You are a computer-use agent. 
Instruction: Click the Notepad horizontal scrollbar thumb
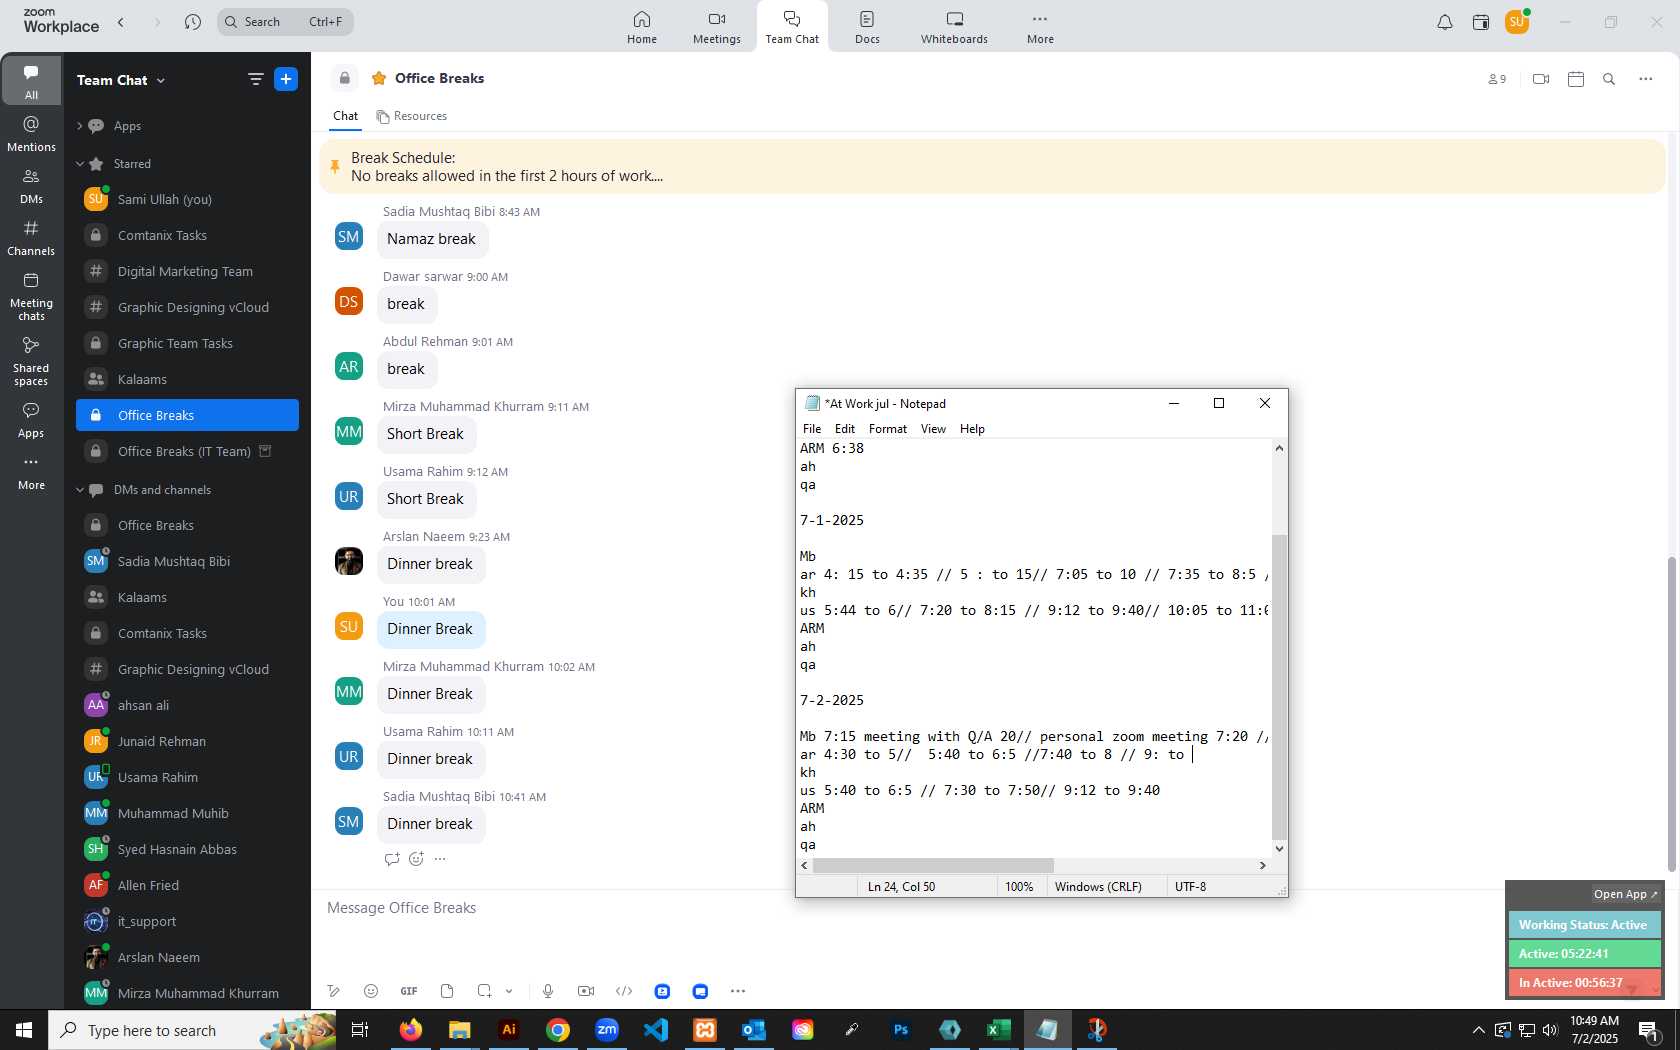tap(934, 866)
